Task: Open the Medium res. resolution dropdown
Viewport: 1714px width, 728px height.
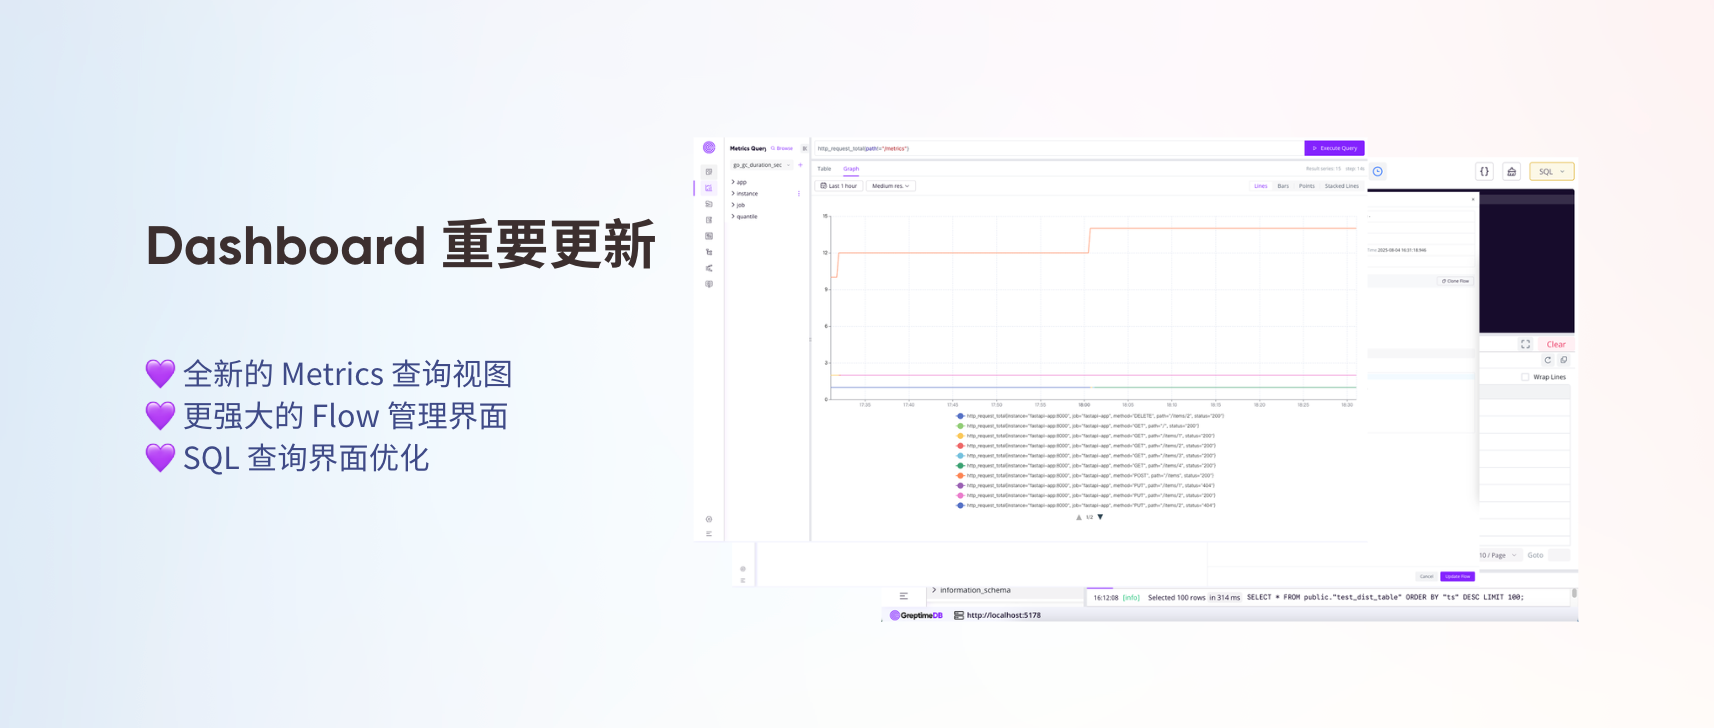Action: [x=890, y=186]
